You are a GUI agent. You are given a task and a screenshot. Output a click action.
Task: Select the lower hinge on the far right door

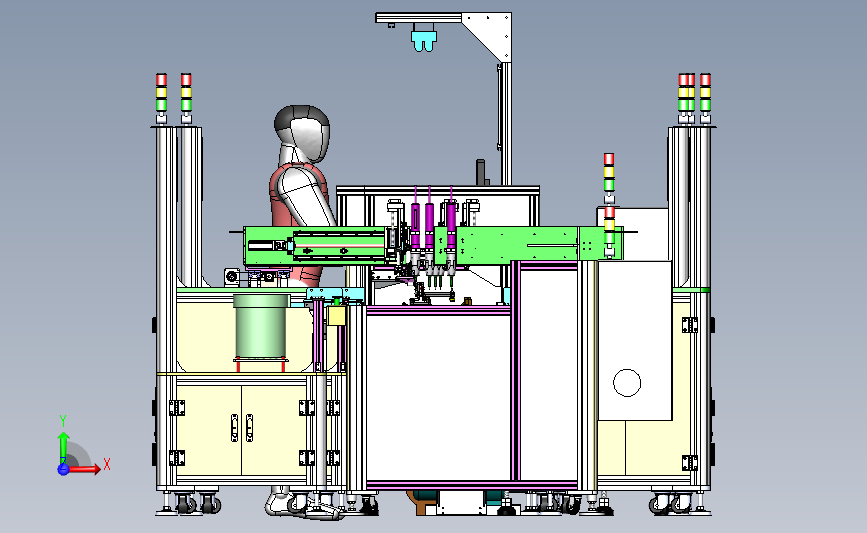(690, 463)
